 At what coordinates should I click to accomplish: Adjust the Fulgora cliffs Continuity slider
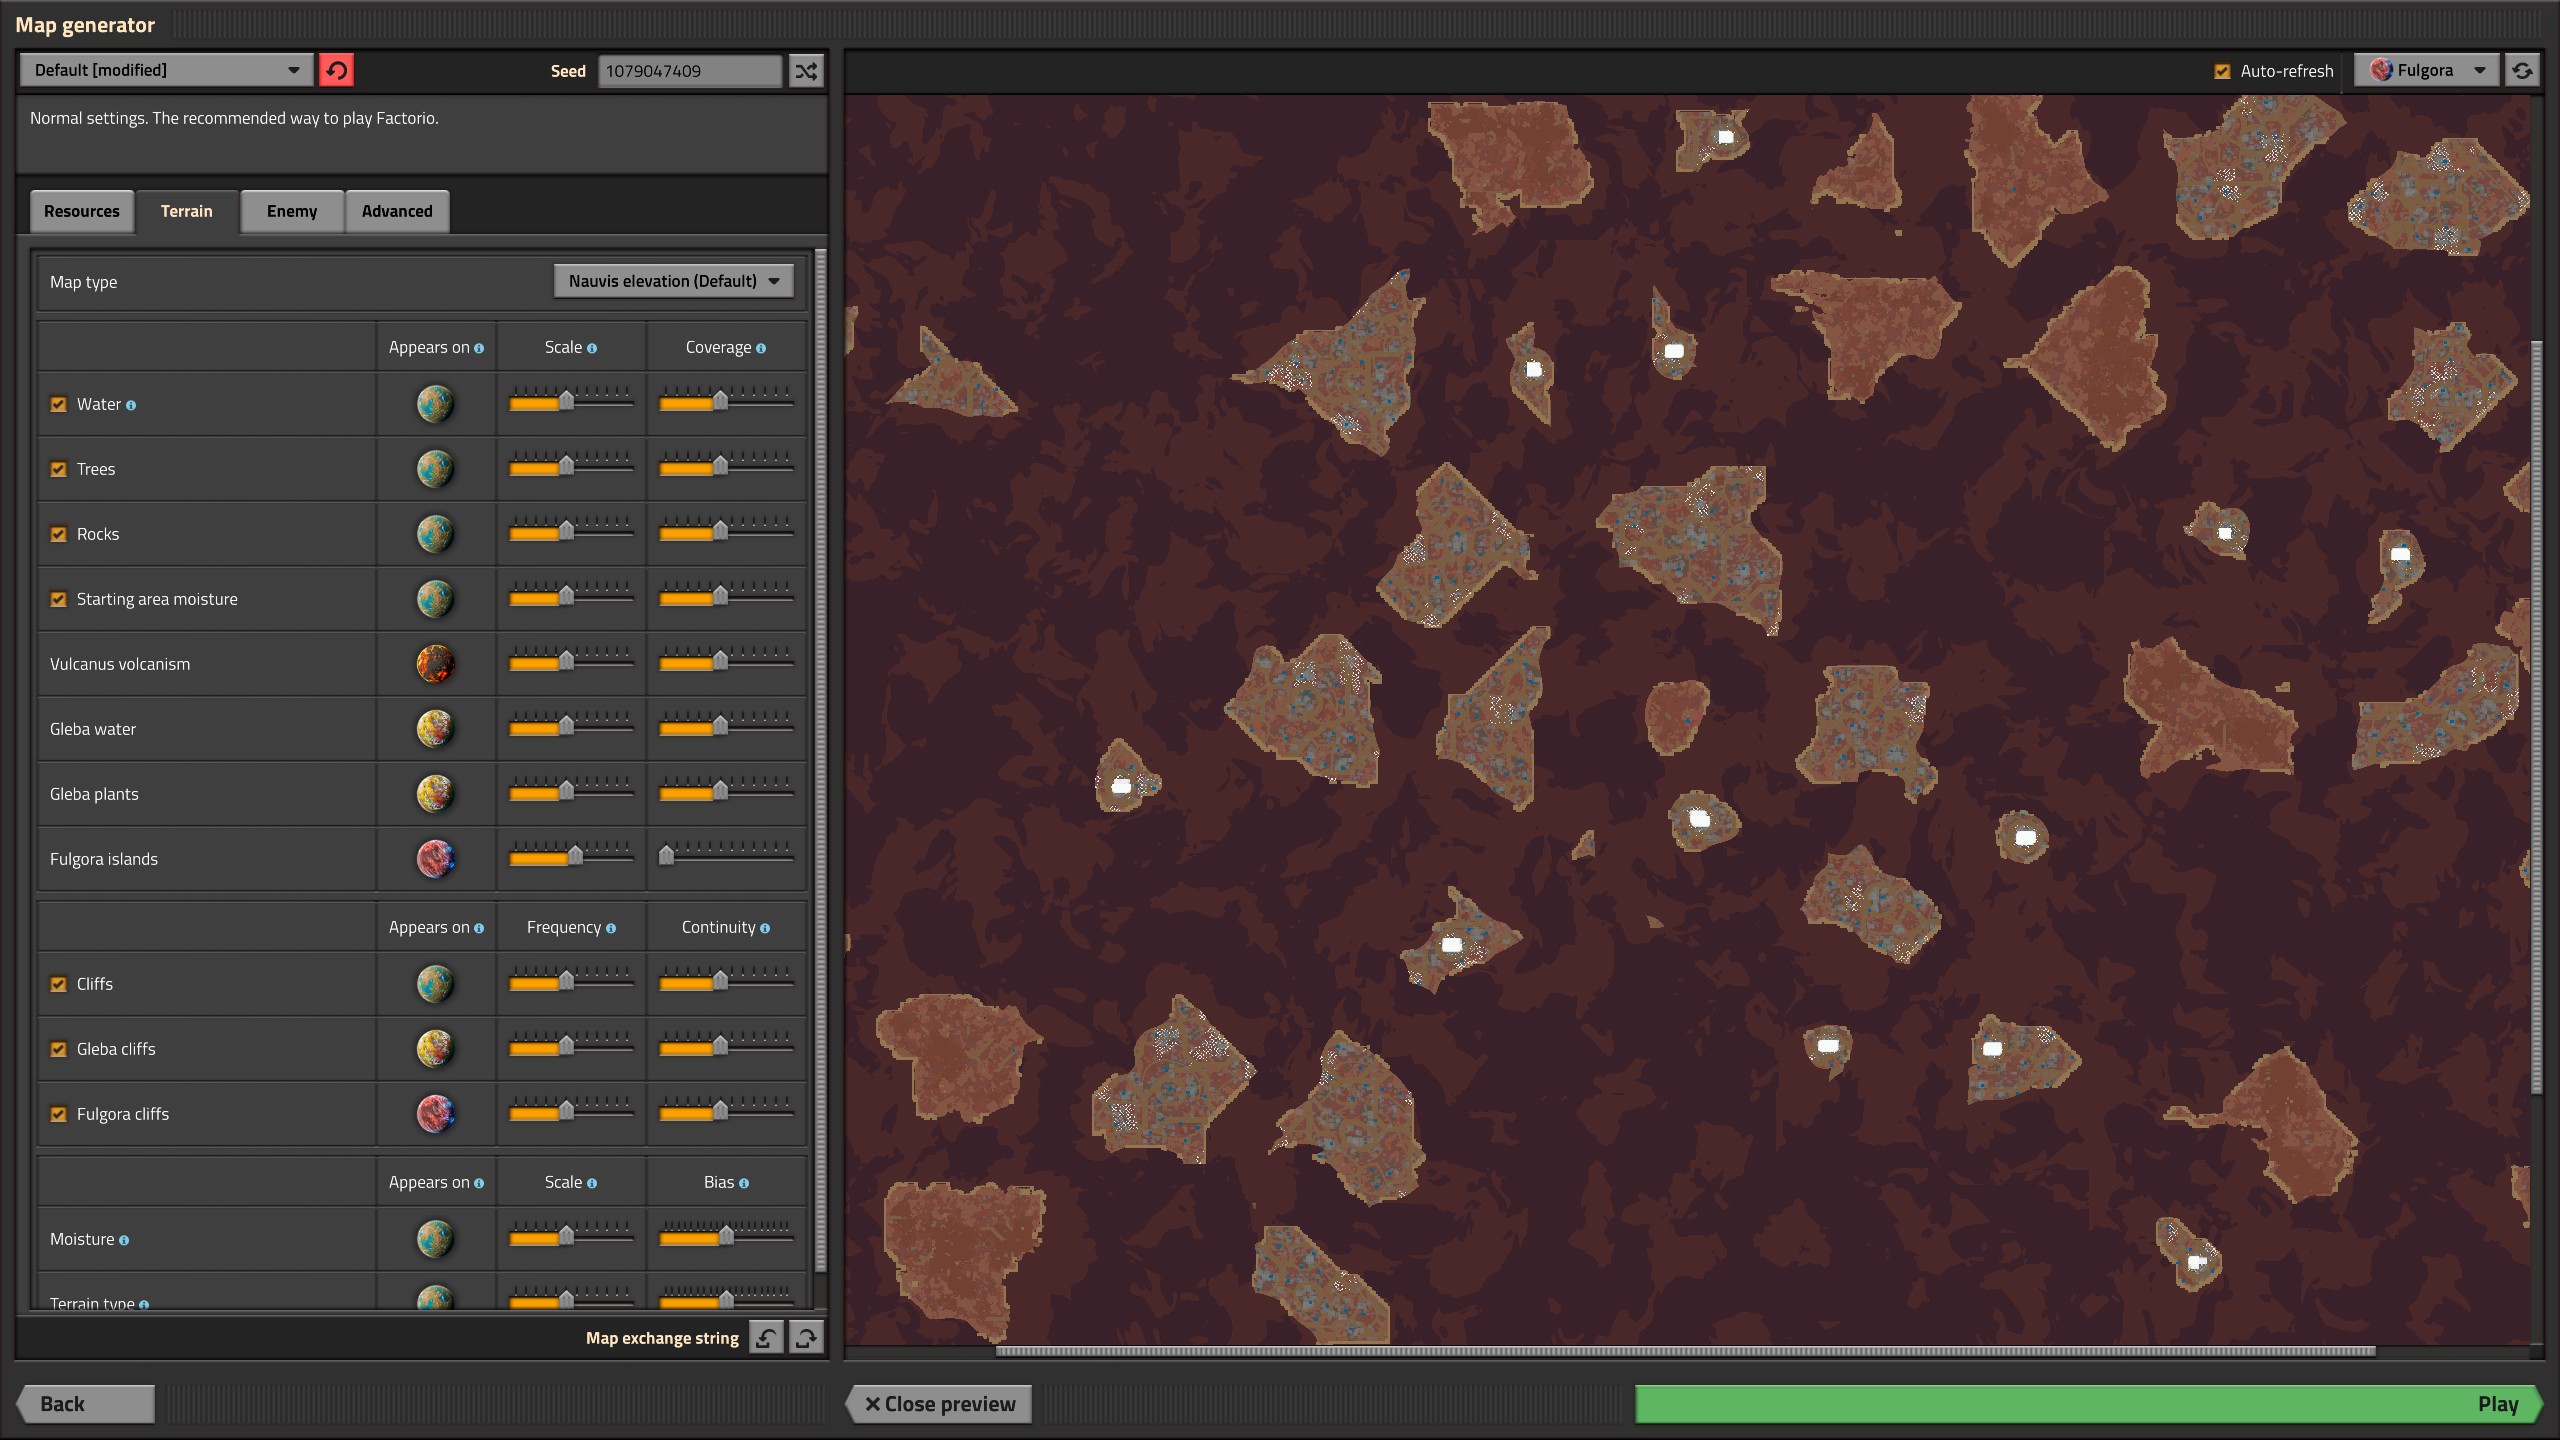tap(726, 1112)
